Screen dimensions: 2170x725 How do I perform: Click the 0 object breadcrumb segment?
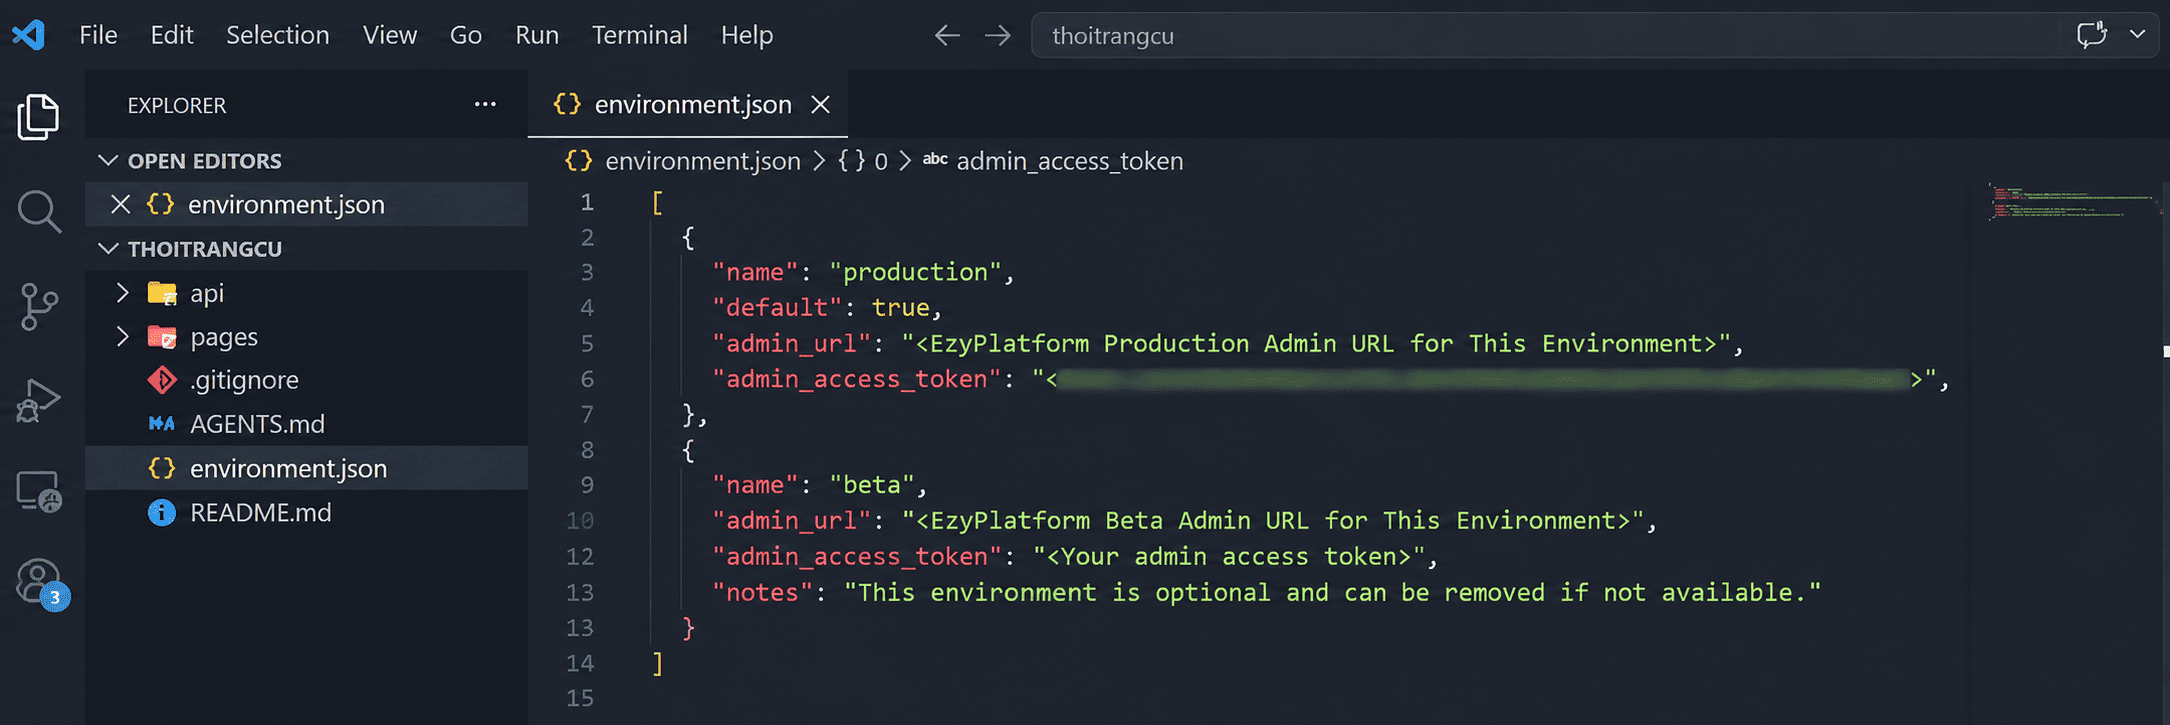[x=863, y=161]
